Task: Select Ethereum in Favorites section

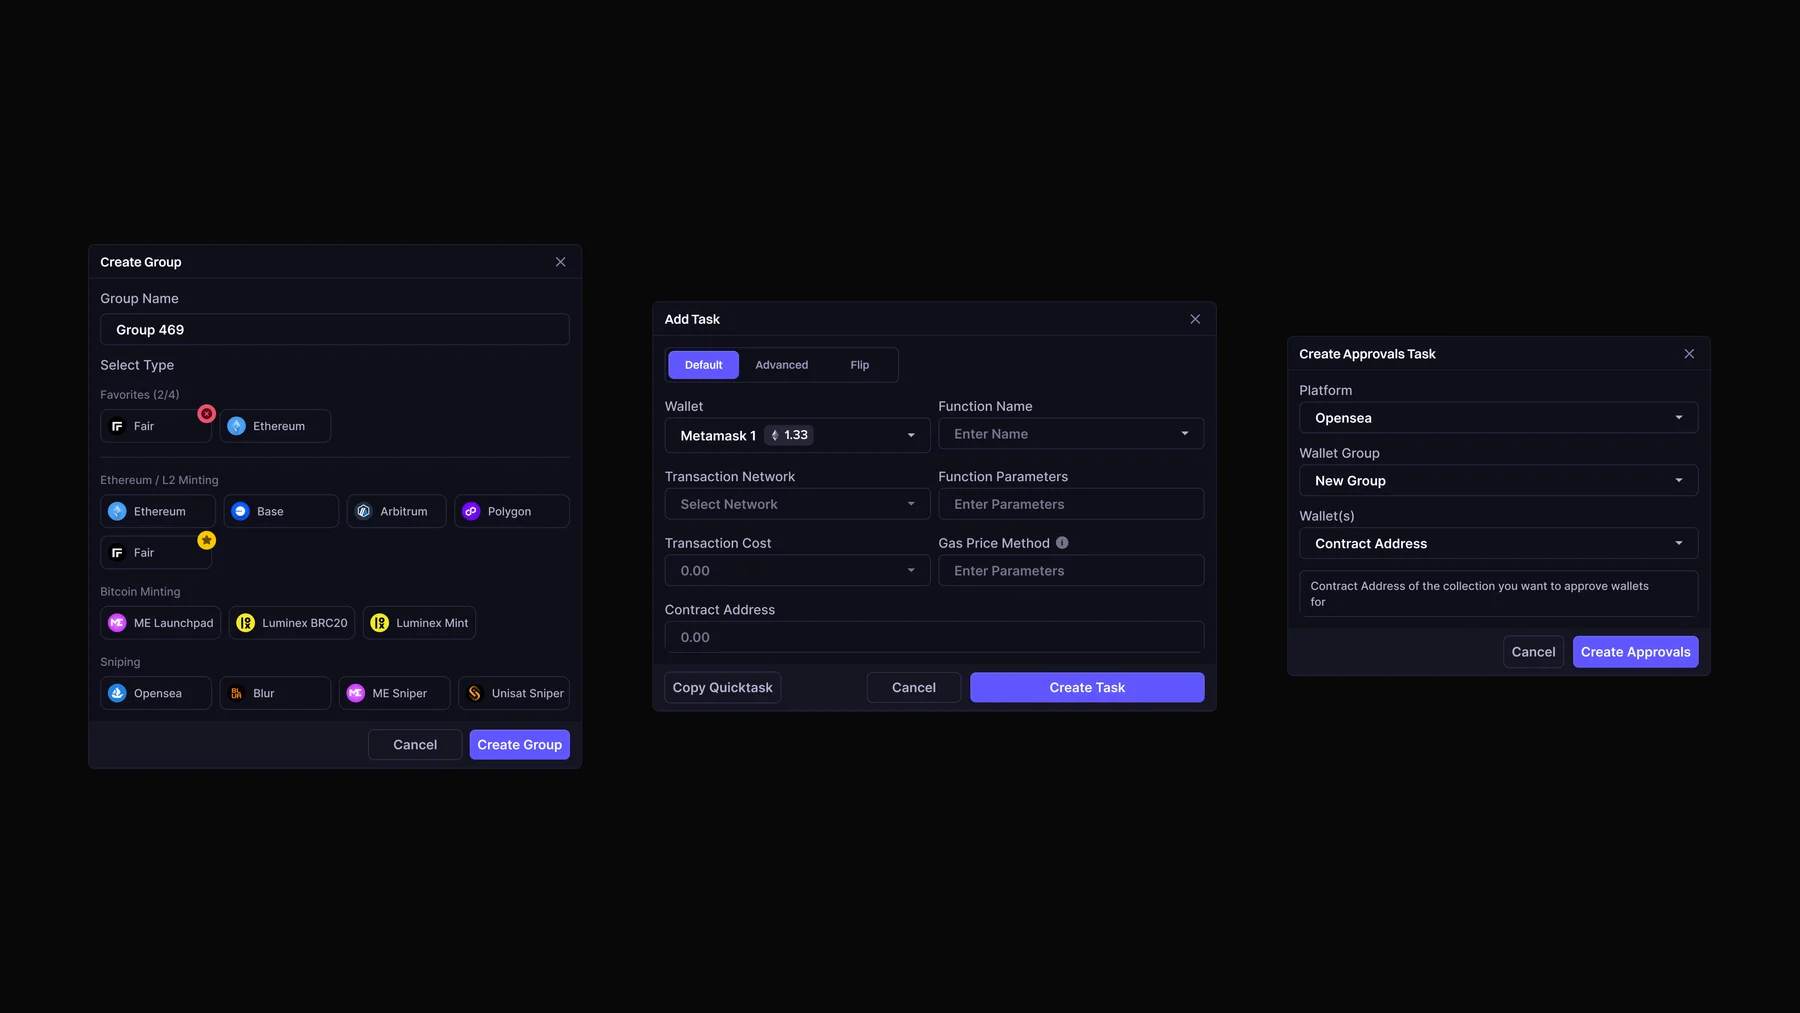Action: (x=275, y=426)
